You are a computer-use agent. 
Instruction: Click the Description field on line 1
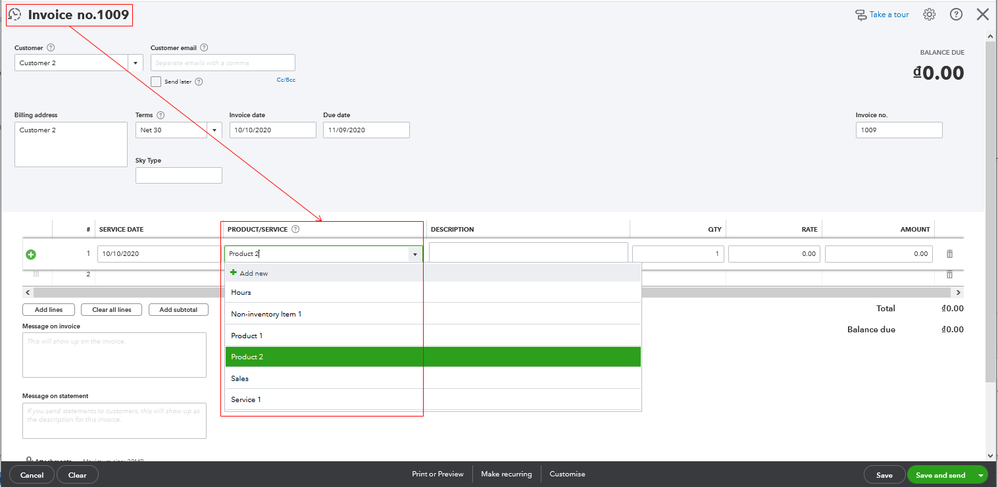pos(528,252)
